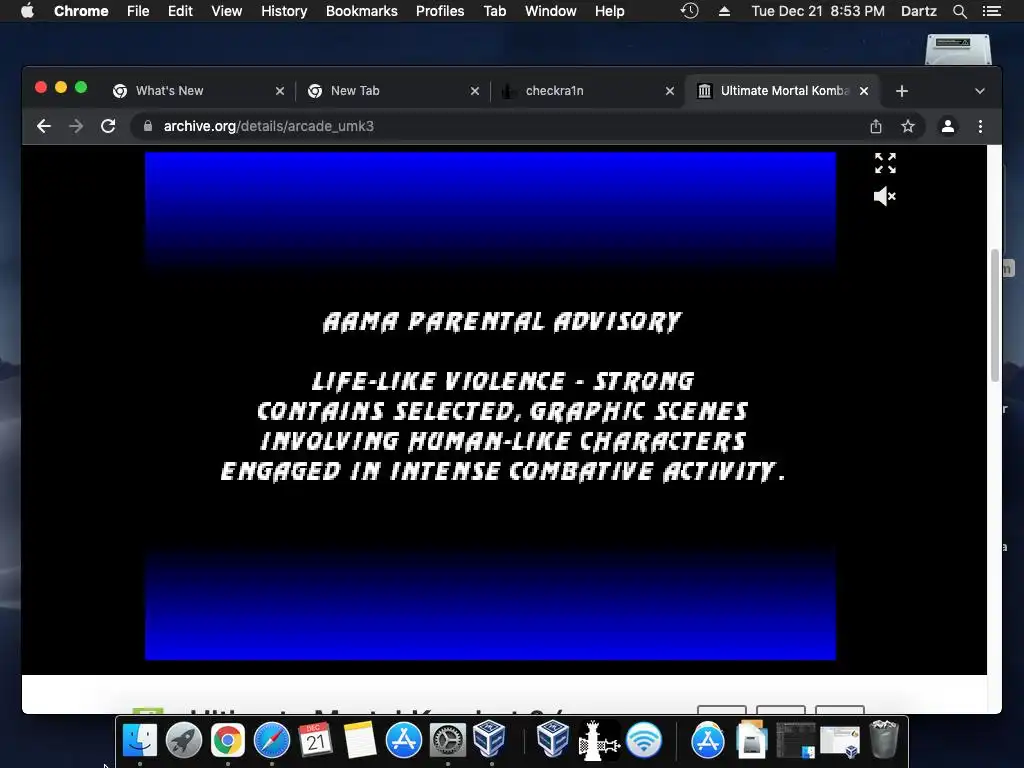The height and width of the screenshot is (768, 1024).
Task: Unmute the emulator sound speaker icon
Action: [x=885, y=196]
